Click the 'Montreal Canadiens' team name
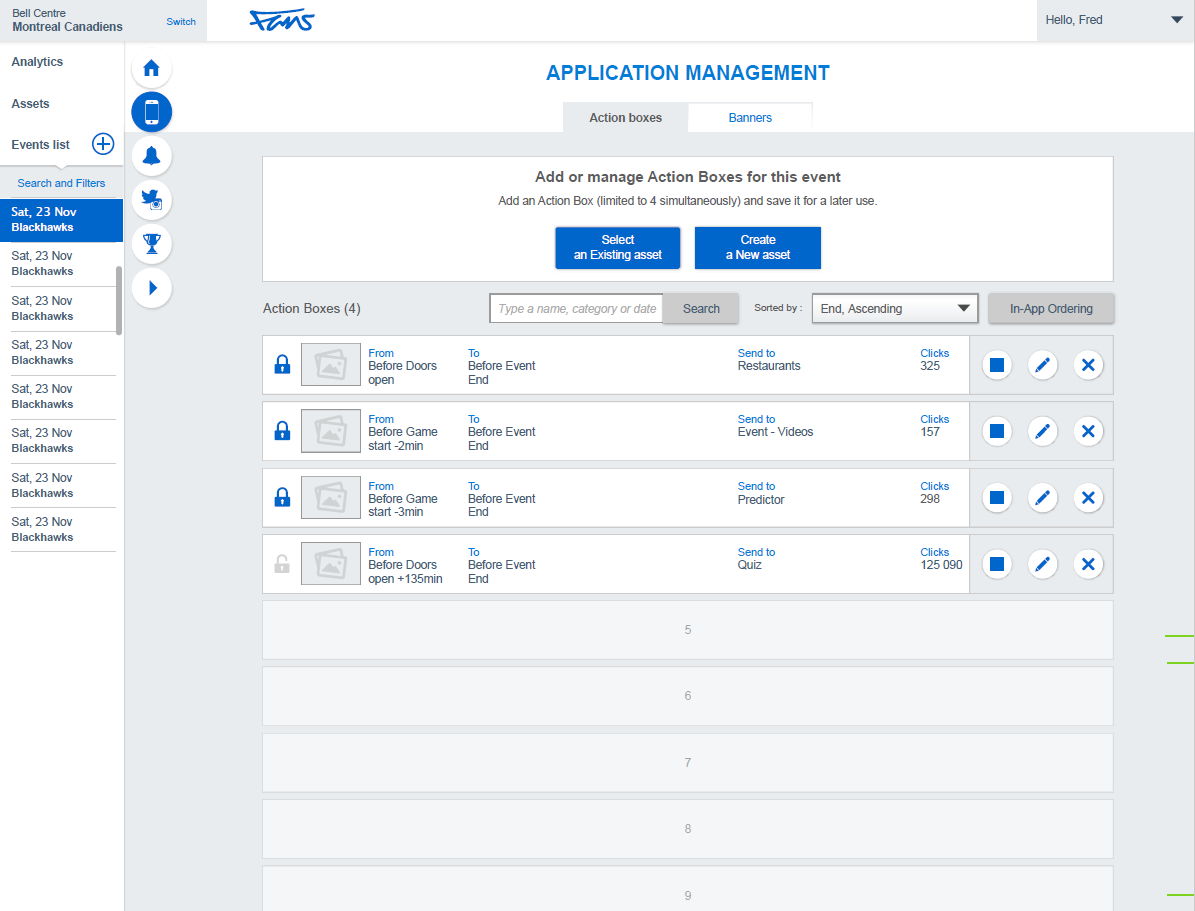The image size is (1195, 911). pyautogui.click(x=67, y=27)
